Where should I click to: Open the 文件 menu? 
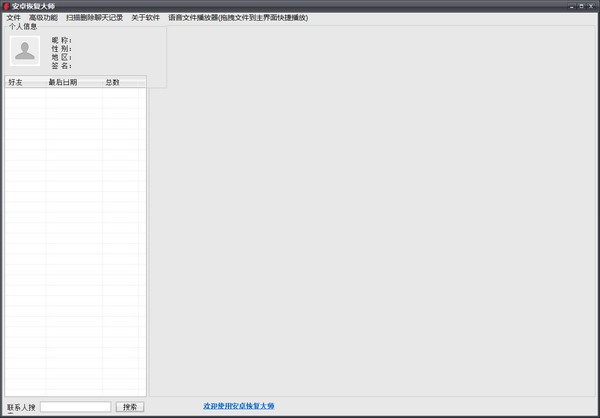pyautogui.click(x=13, y=17)
